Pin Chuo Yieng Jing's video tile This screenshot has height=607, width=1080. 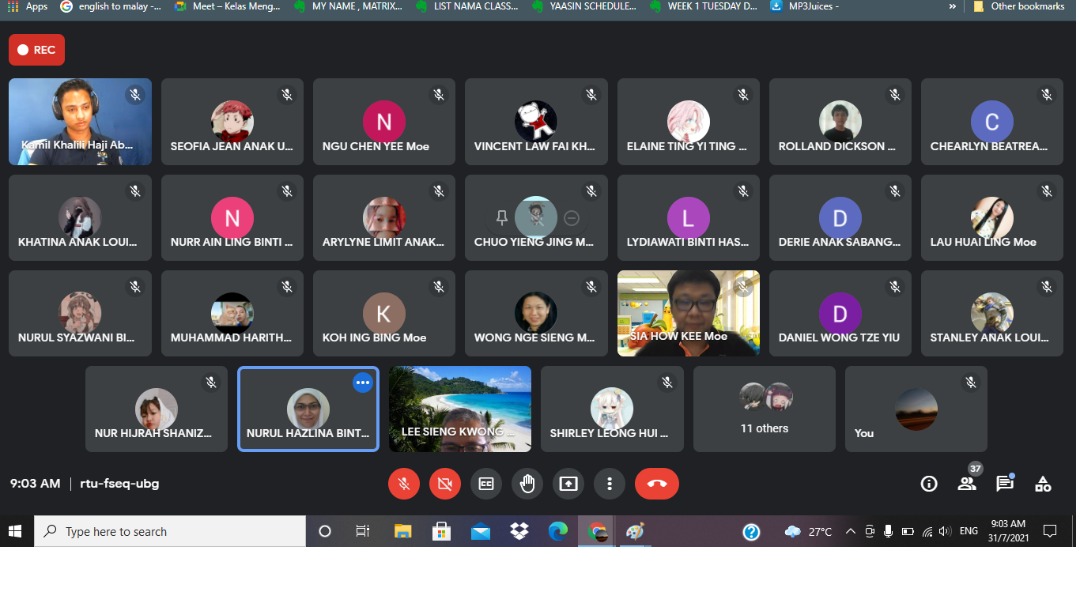coord(502,218)
